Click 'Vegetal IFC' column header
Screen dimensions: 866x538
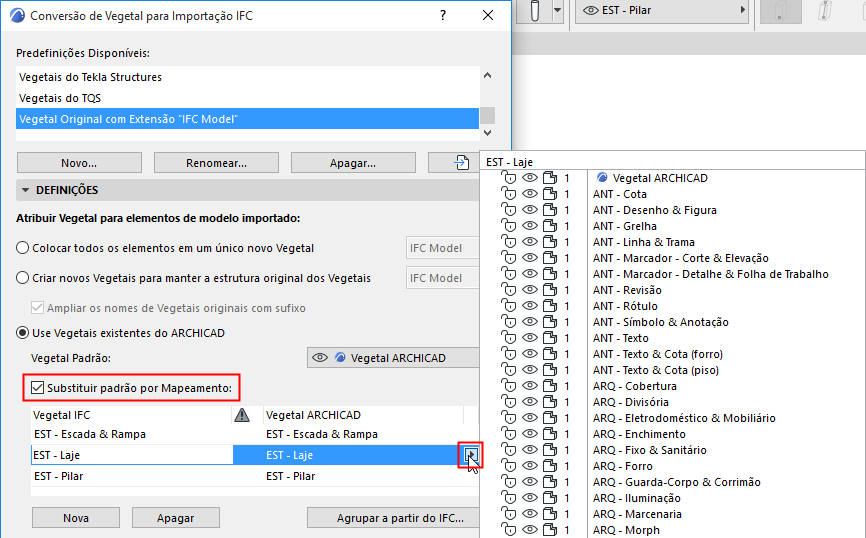pyautogui.click(x=132, y=415)
